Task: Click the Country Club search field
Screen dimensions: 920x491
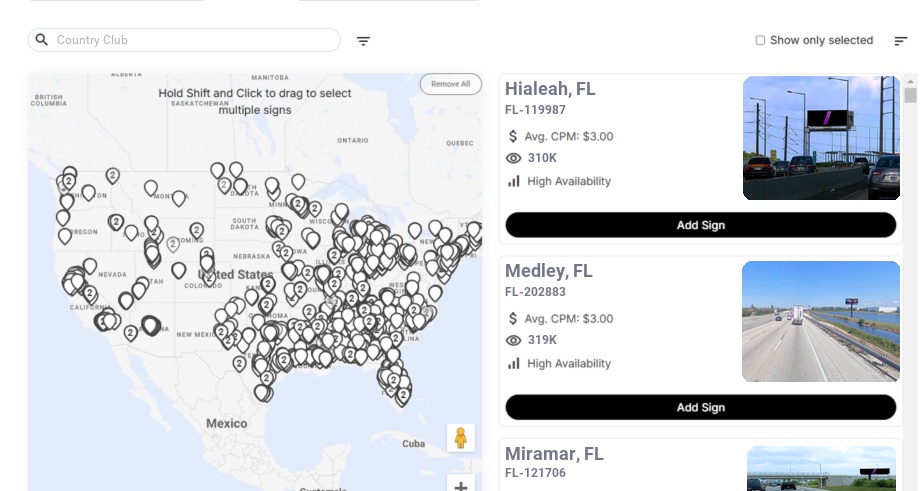Action: [190, 40]
